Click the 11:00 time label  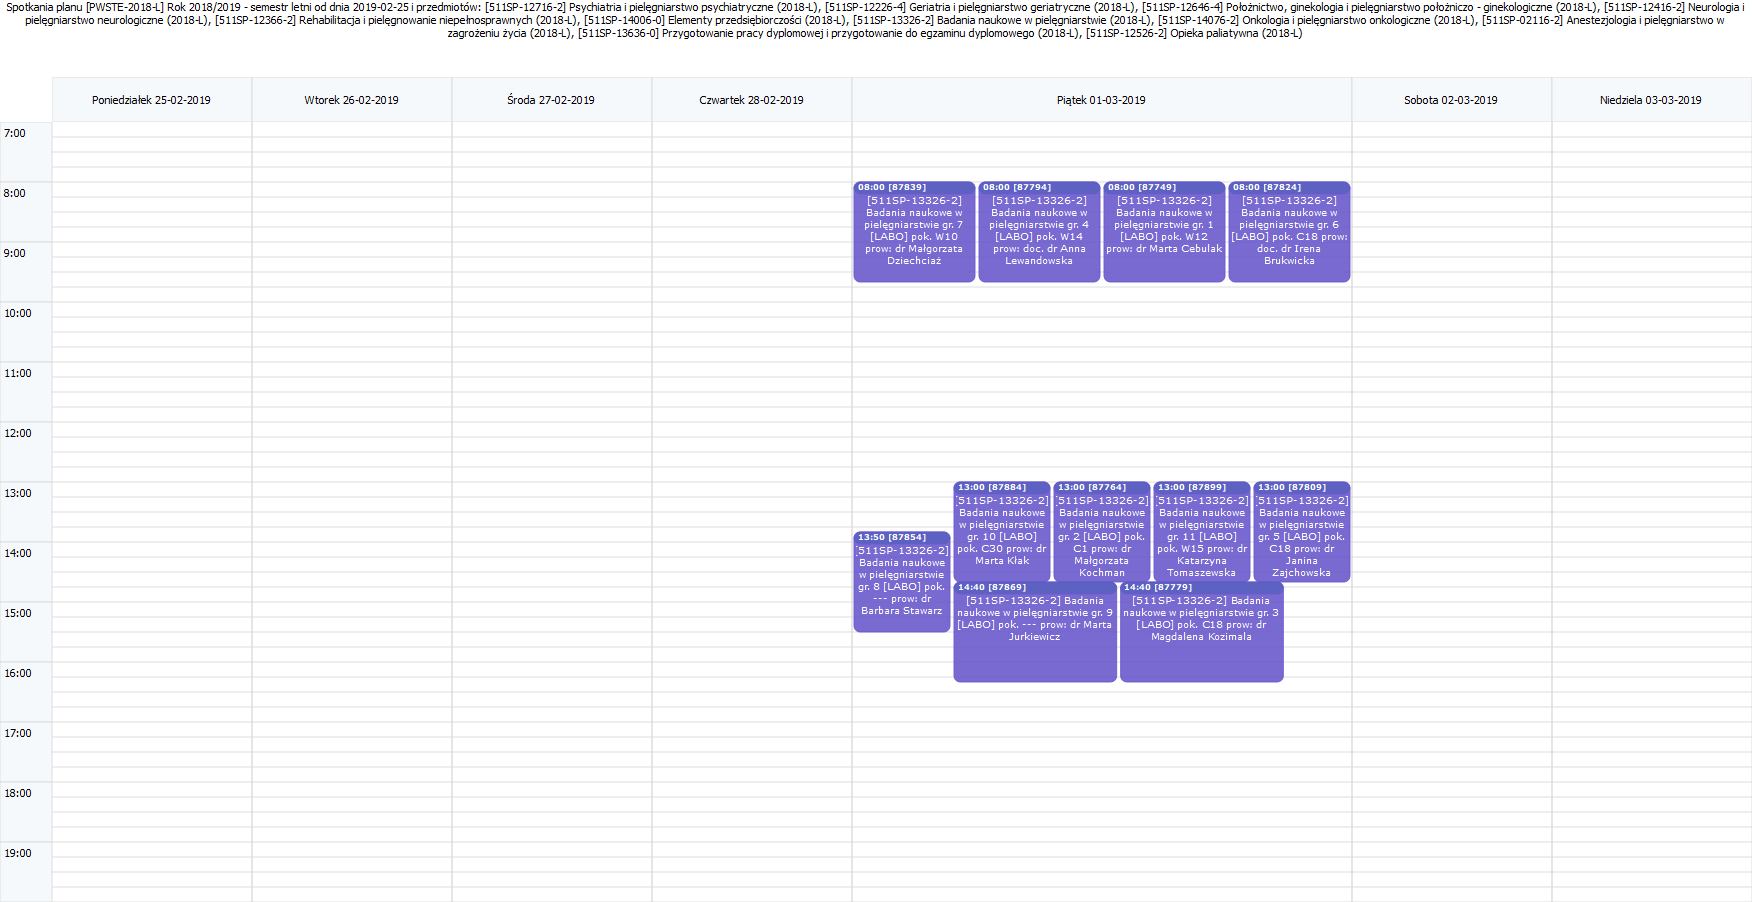tap(18, 373)
